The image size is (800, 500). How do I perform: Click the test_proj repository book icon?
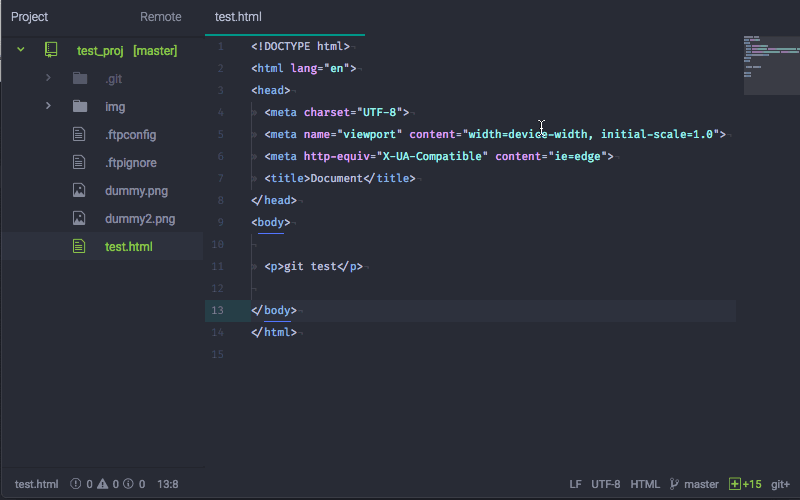51,50
